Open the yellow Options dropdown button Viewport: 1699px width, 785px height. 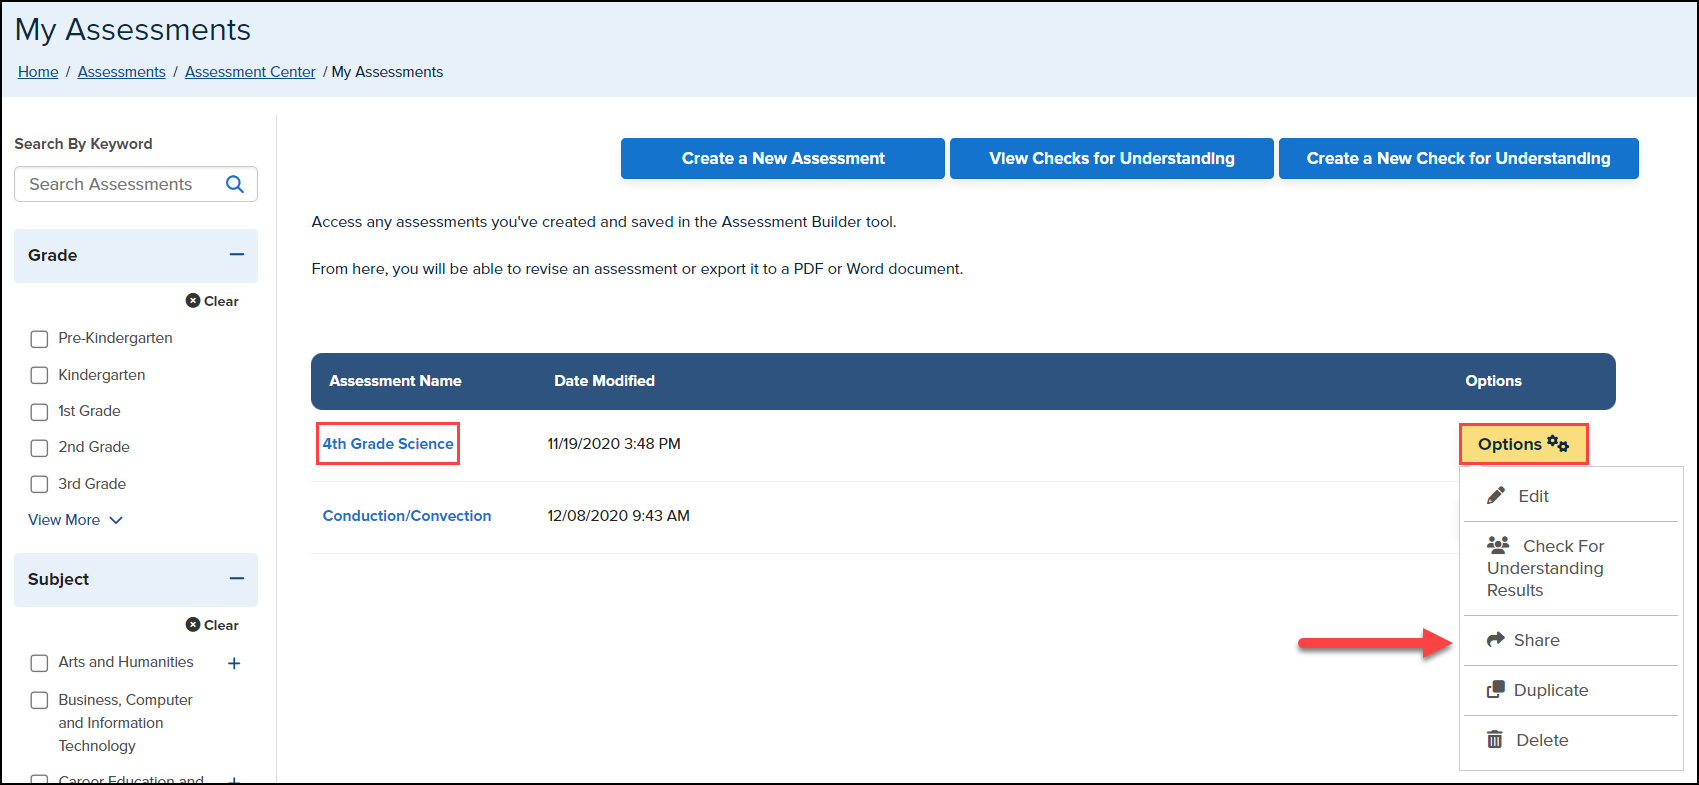tap(1523, 444)
